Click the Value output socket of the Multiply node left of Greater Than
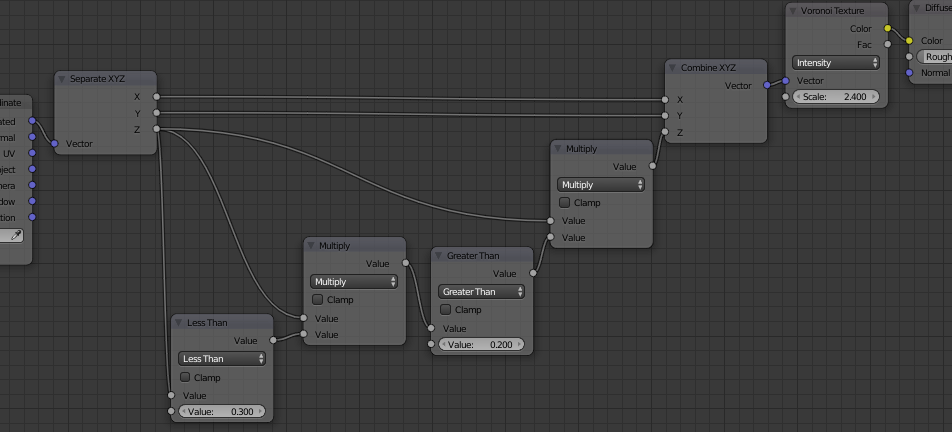 pos(406,263)
